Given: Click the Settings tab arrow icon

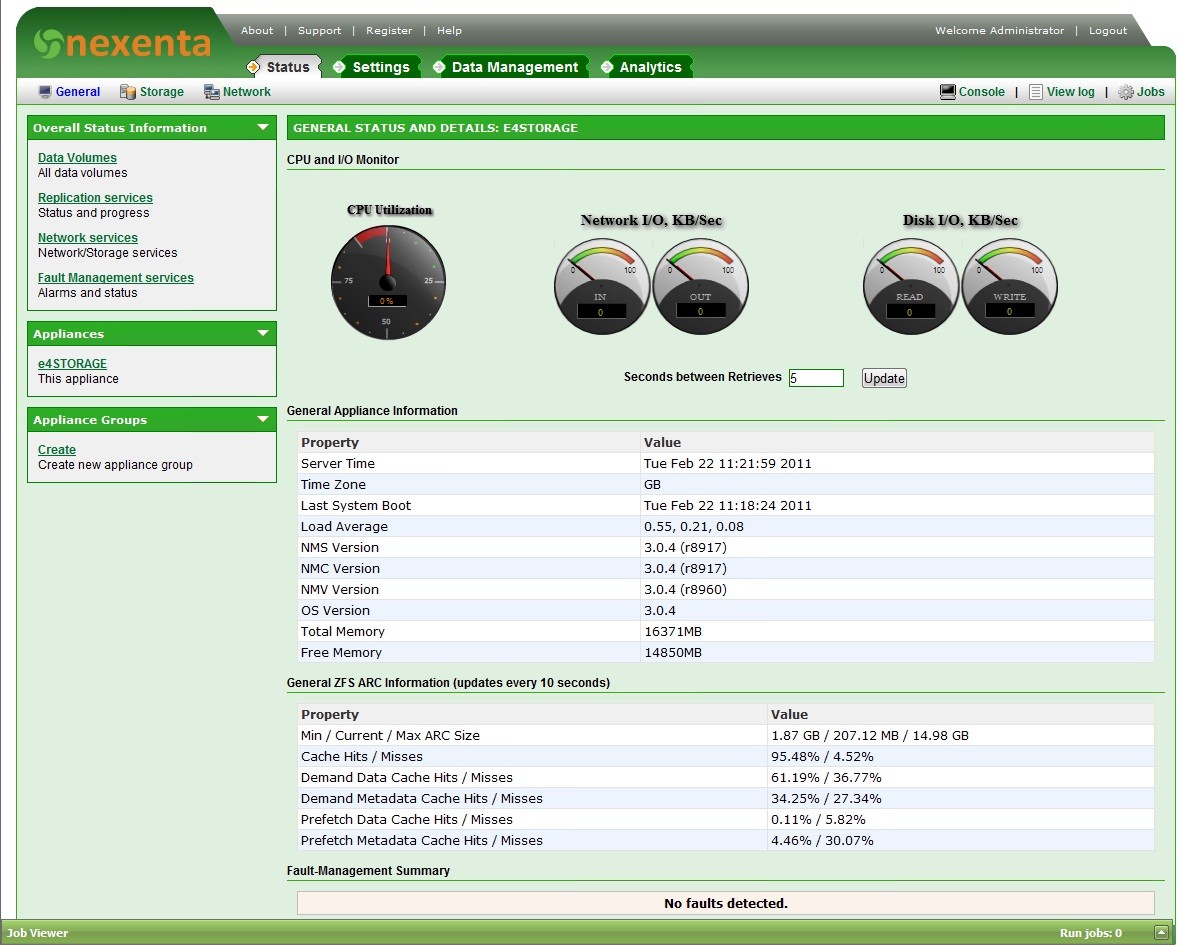Looking at the screenshot, I should [339, 67].
